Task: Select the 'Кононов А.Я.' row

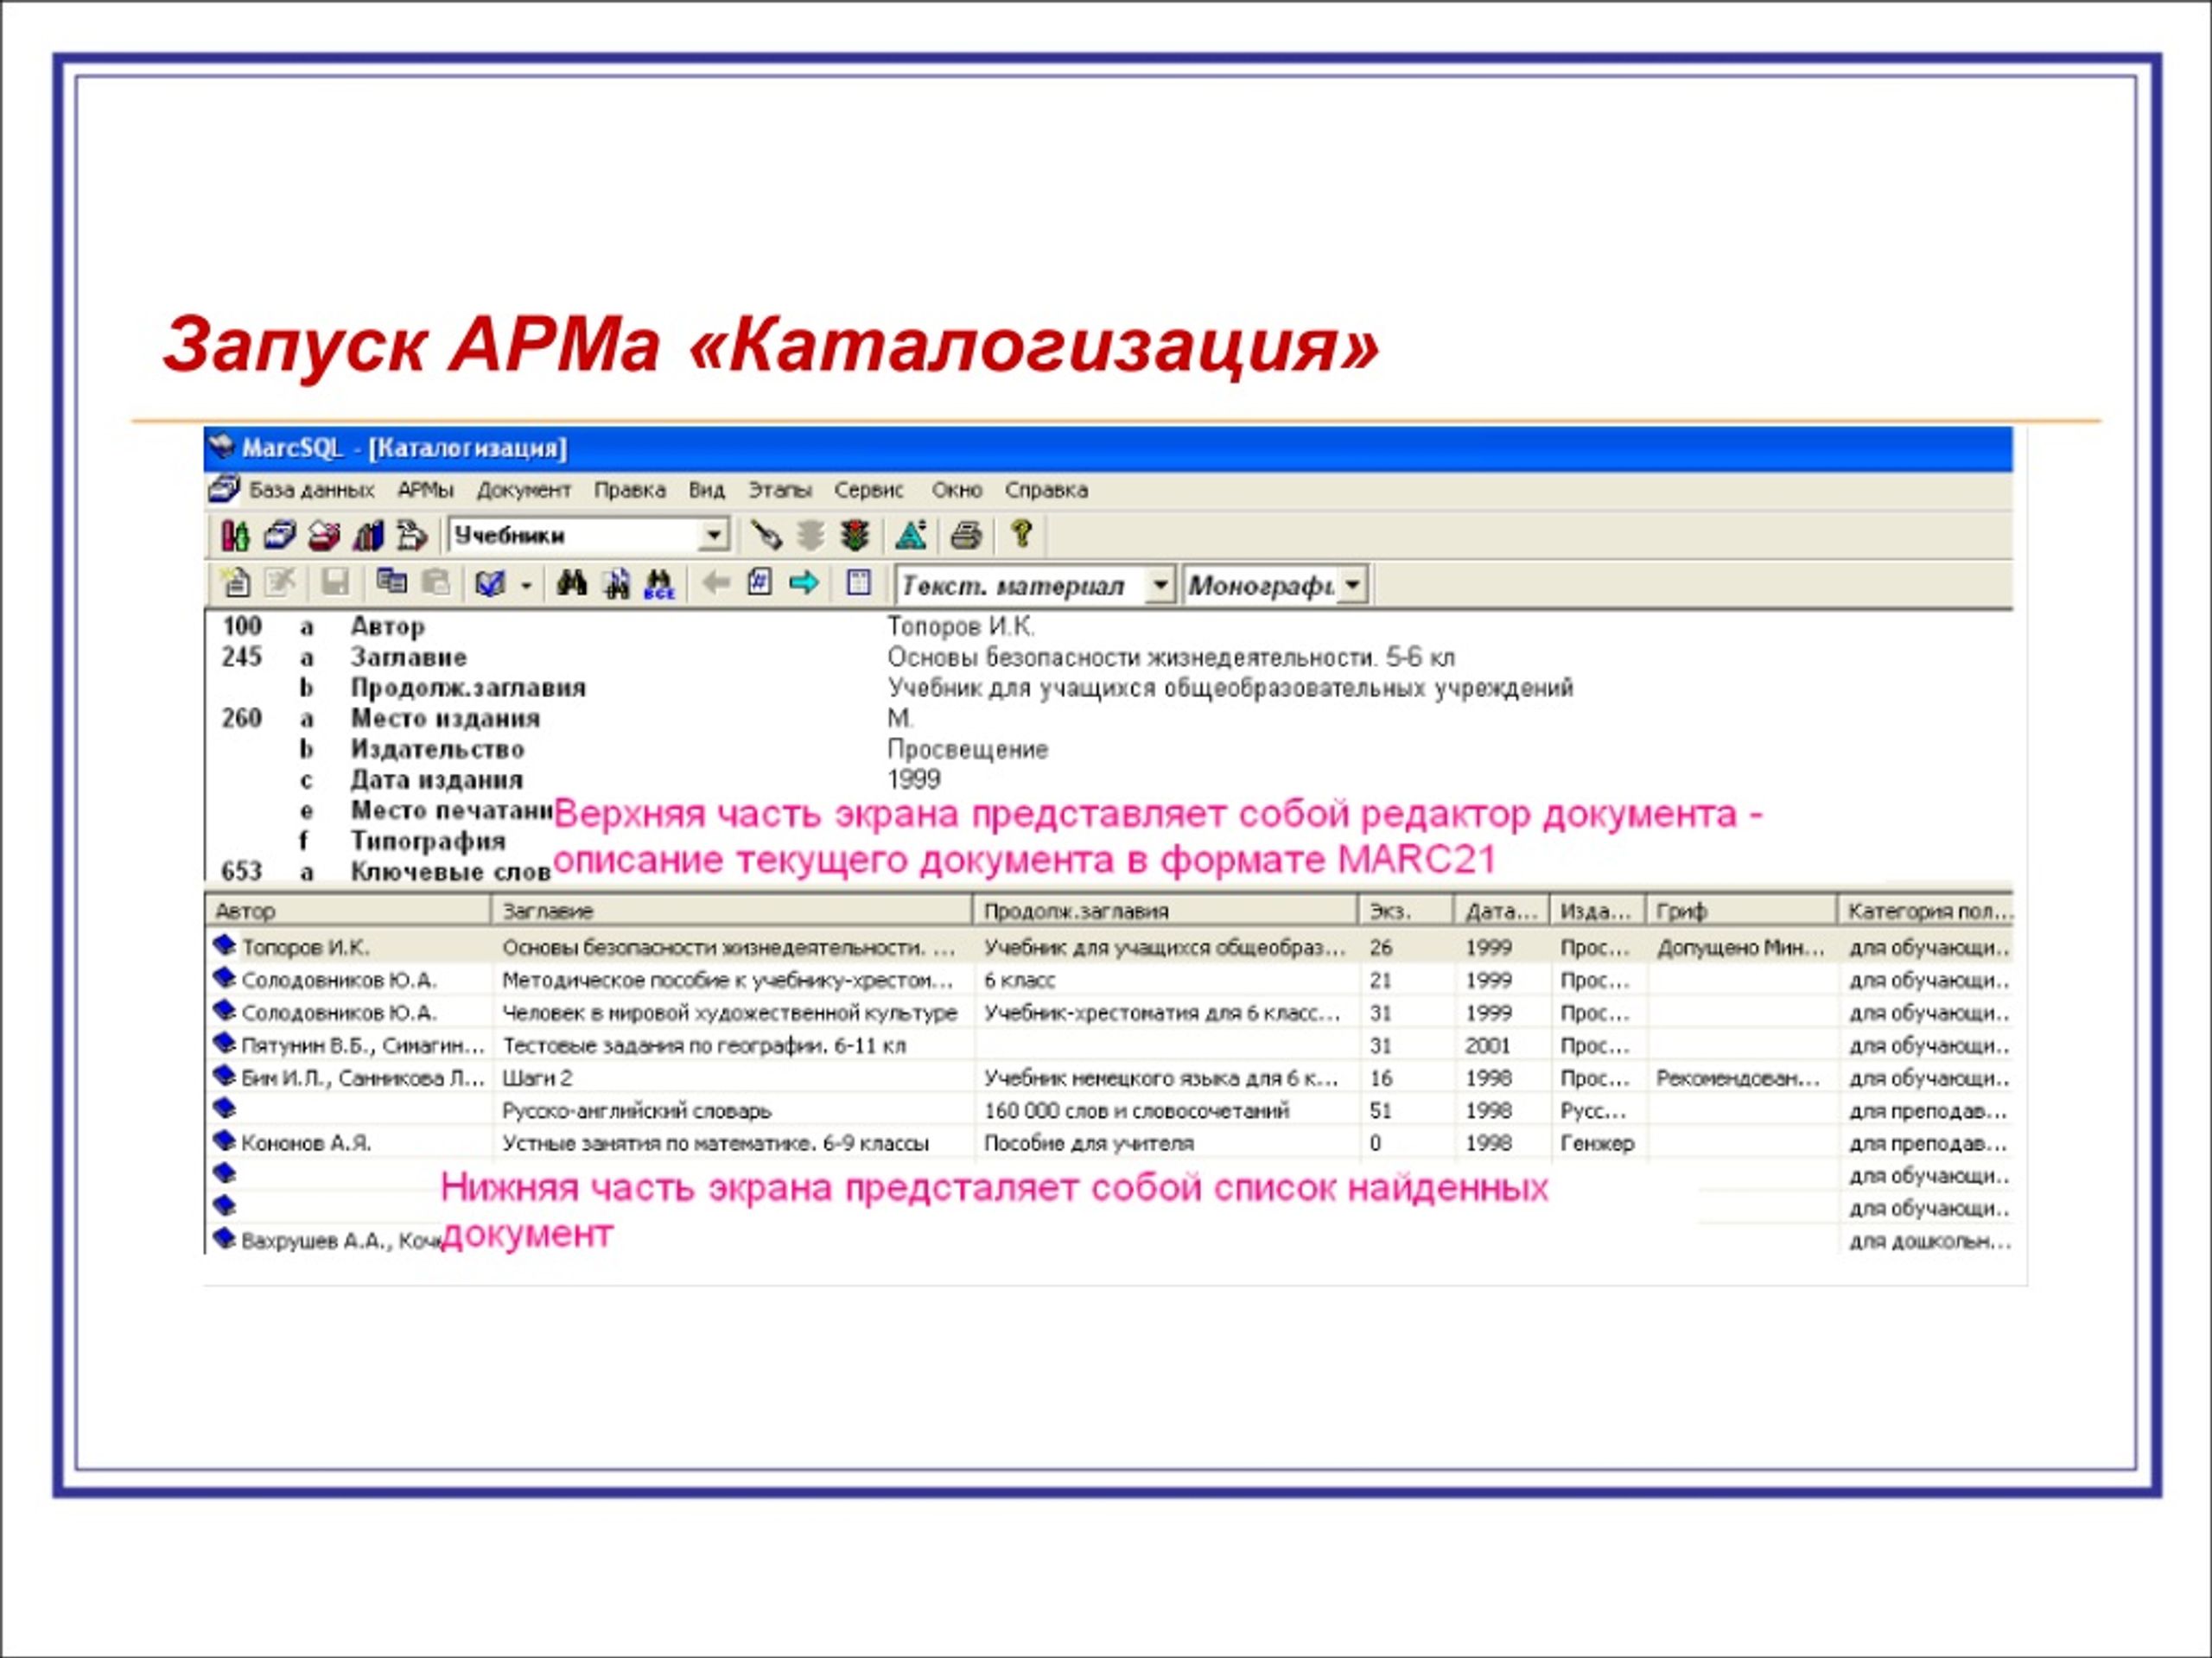Action: pos(1109,1143)
